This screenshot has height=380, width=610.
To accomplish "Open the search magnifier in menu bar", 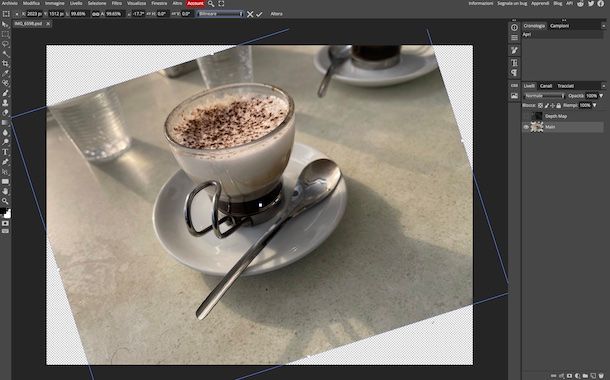I will (x=211, y=4).
